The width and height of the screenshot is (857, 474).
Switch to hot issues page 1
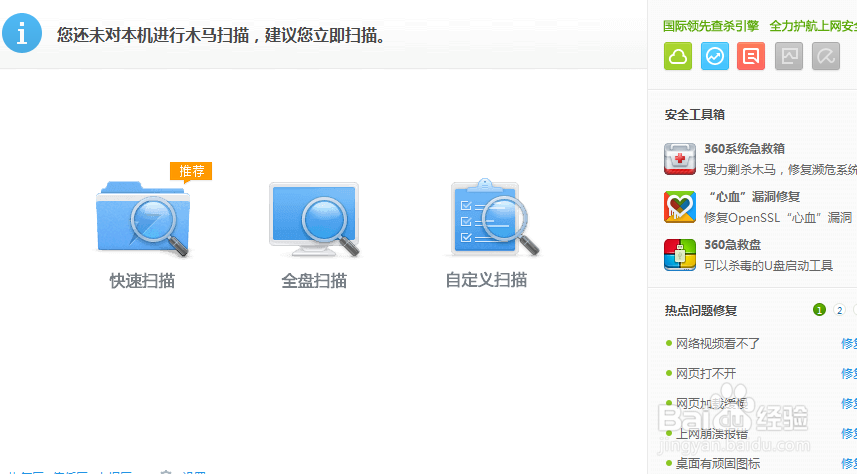tap(819, 310)
